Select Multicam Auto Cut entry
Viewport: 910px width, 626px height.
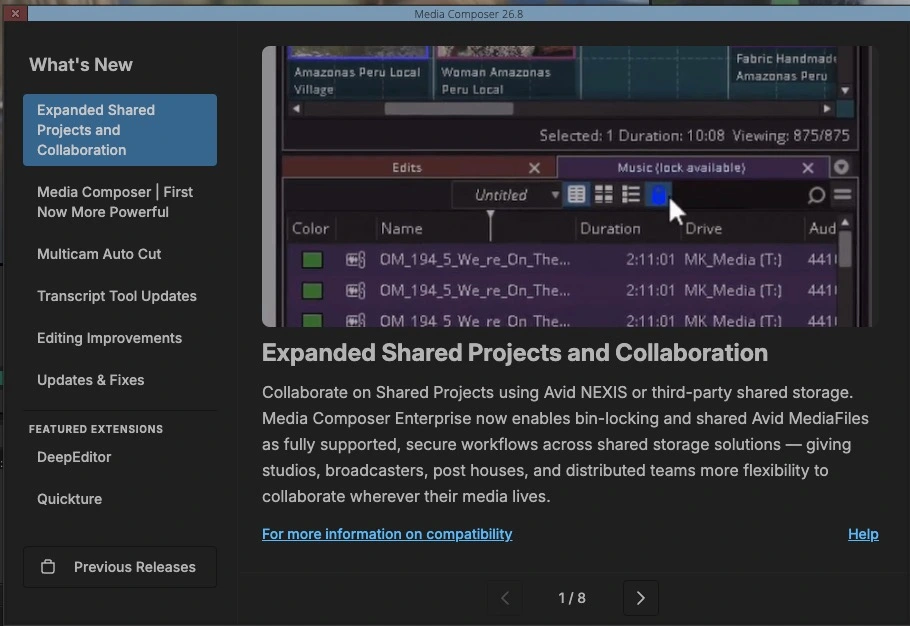[x=99, y=254]
